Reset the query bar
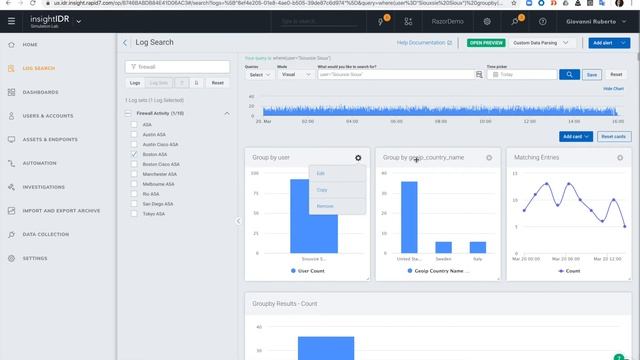640x360 pixels. click(x=616, y=75)
